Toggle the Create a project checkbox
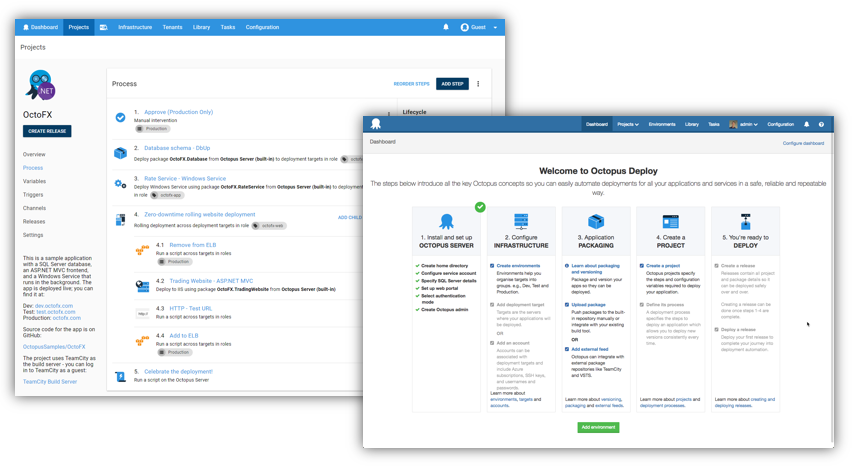859x467 pixels. click(642, 266)
